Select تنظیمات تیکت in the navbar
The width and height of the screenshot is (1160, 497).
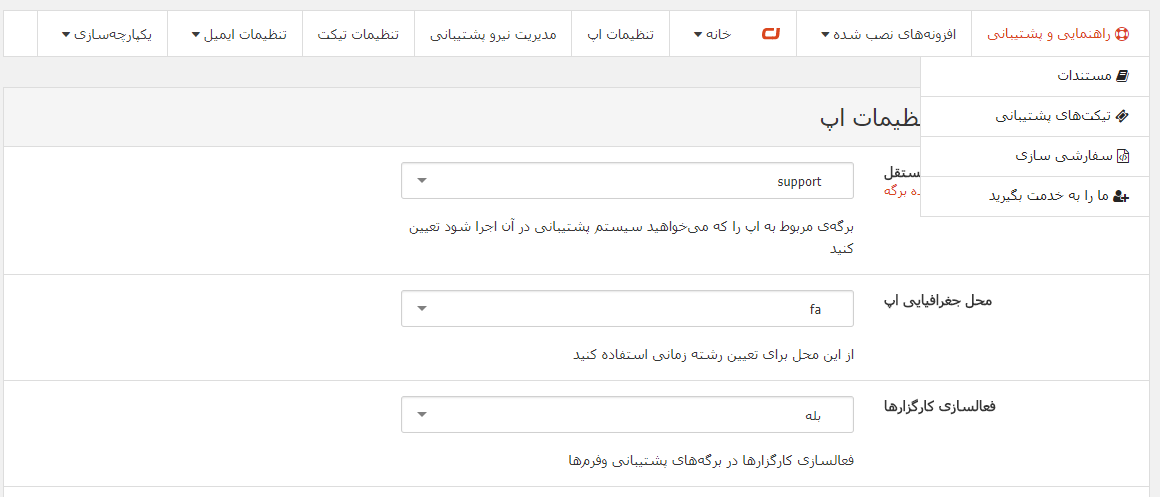358,34
